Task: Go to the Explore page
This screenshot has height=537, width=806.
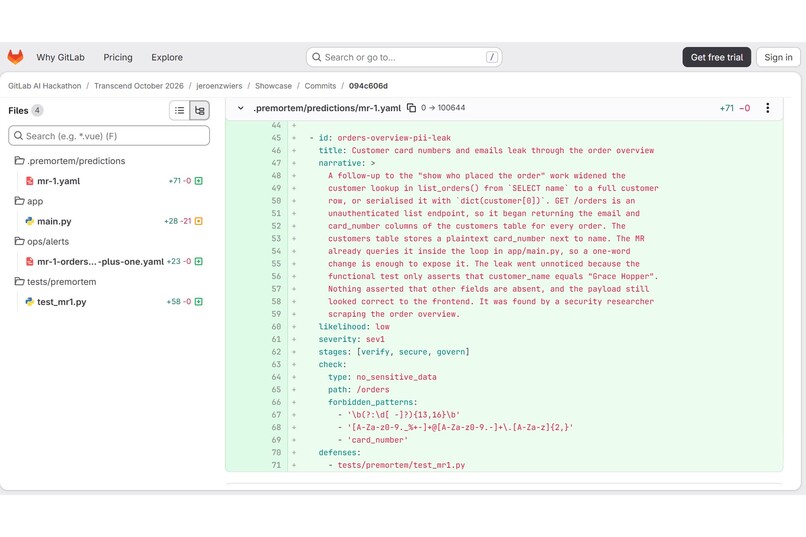Action: 167,57
